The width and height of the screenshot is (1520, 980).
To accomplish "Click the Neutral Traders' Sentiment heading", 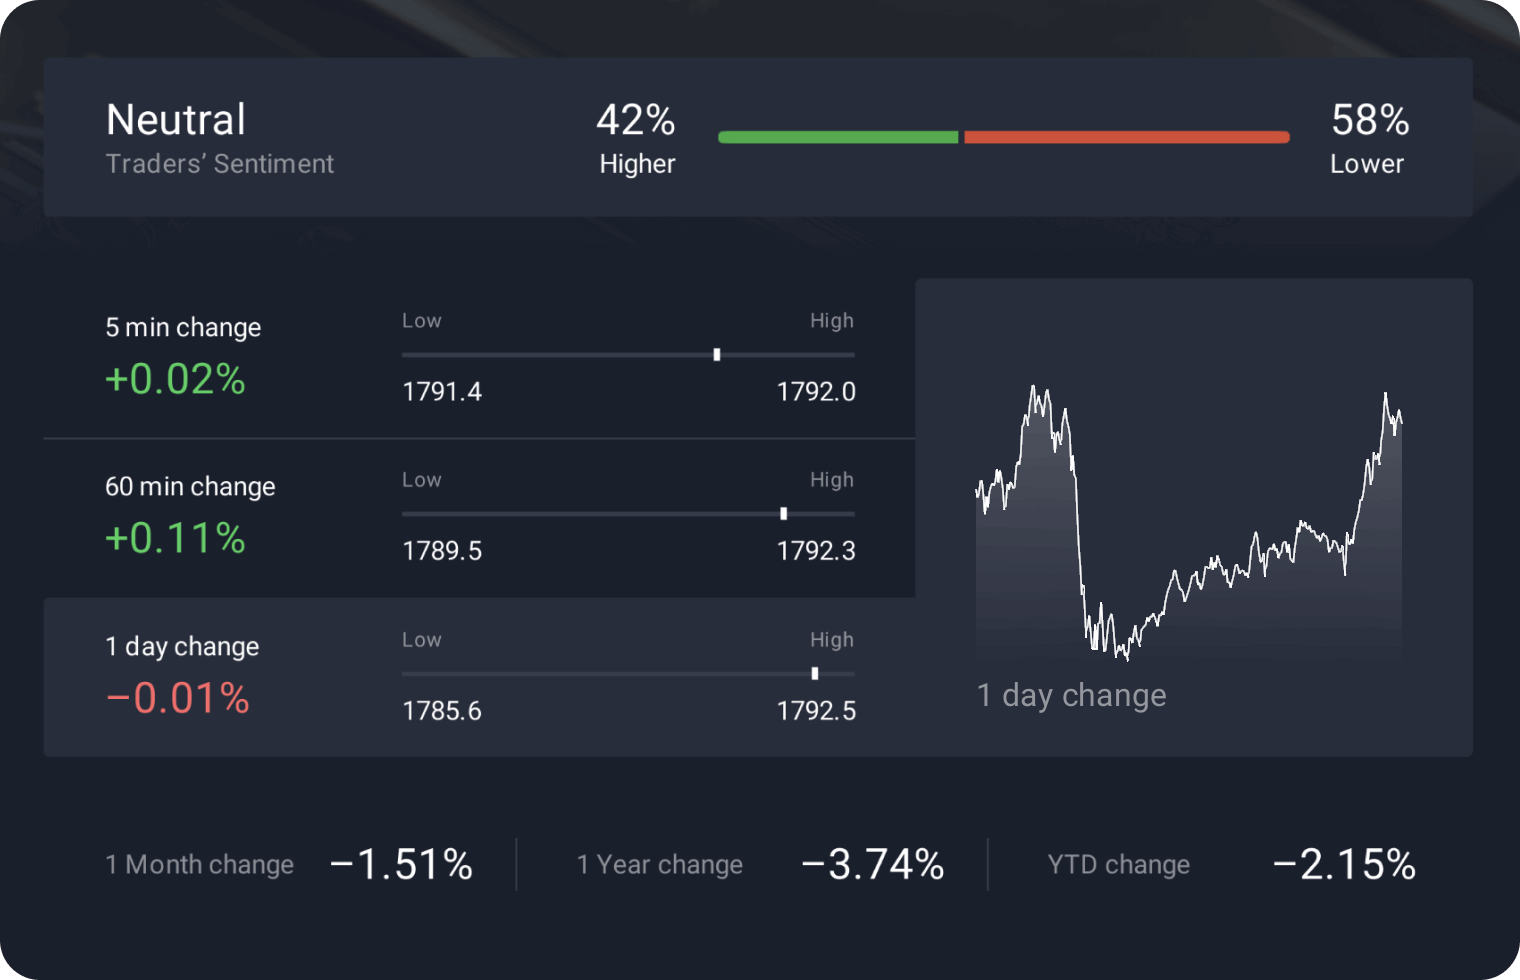I will coord(176,121).
